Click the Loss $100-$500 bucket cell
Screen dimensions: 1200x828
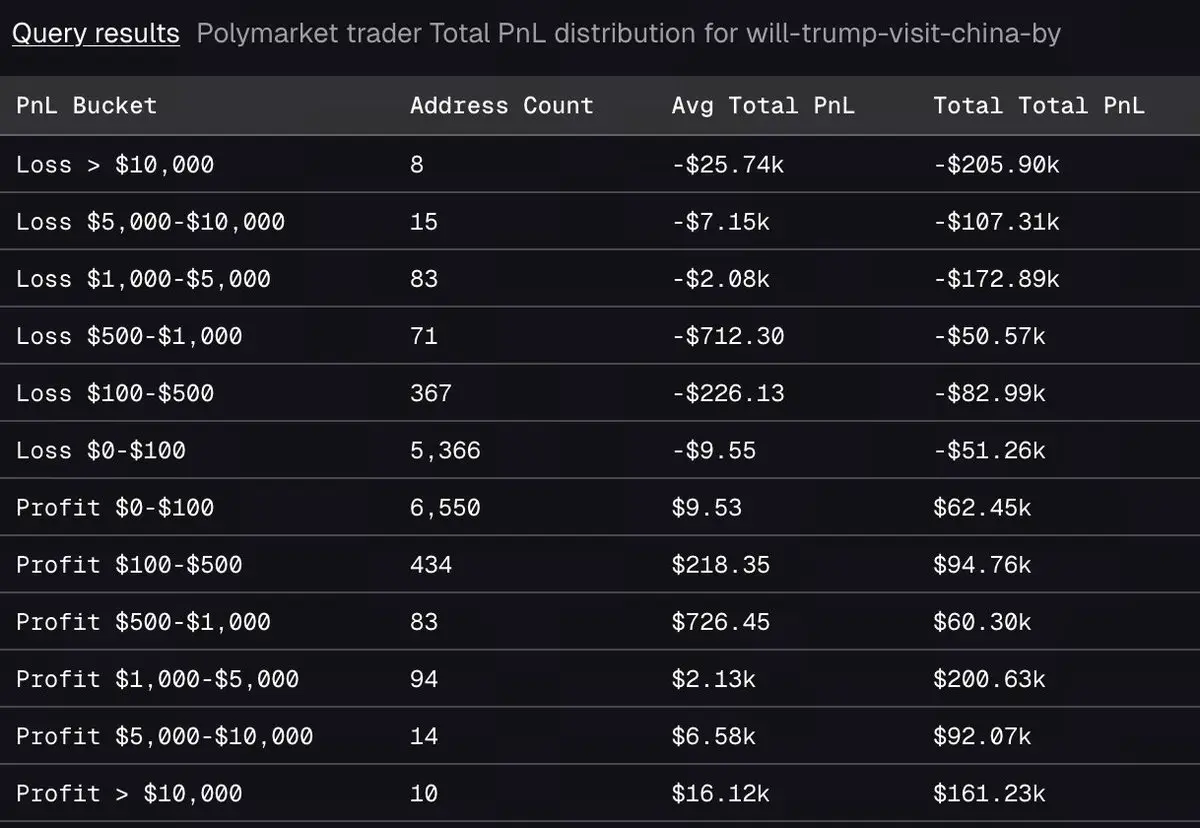[115, 393]
